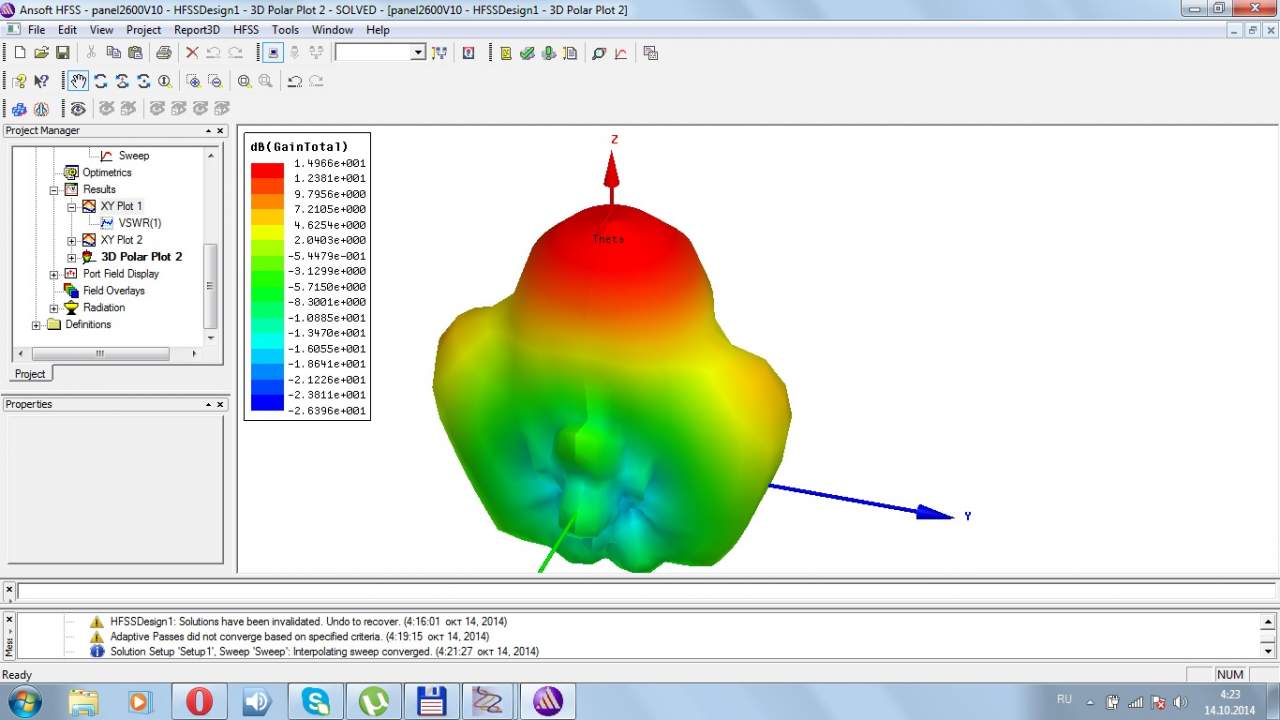This screenshot has width=1280, height=720.
Task: Click the New project icon
Action: (20, 53)
